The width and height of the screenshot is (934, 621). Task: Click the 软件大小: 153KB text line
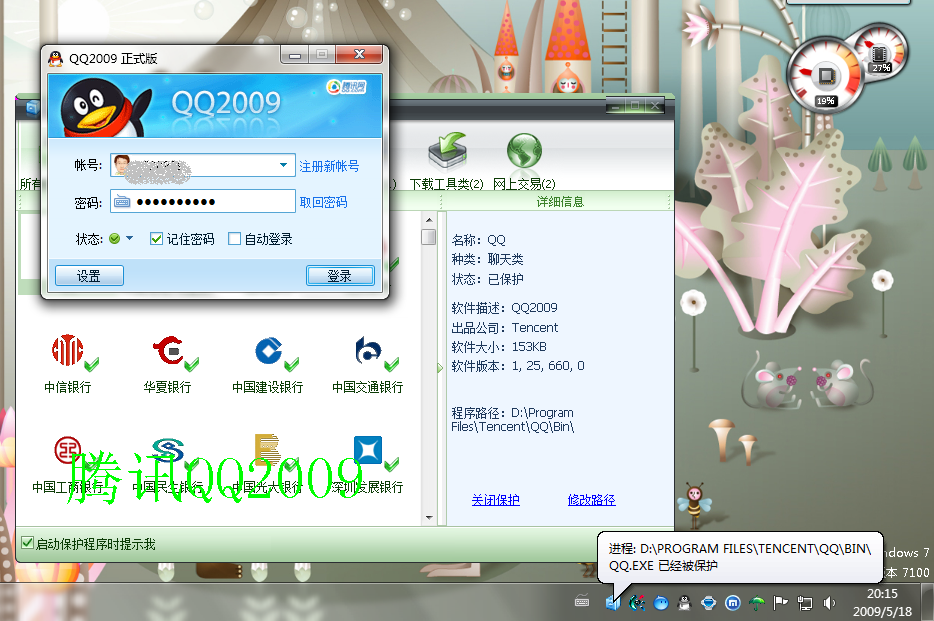[499, 347]
